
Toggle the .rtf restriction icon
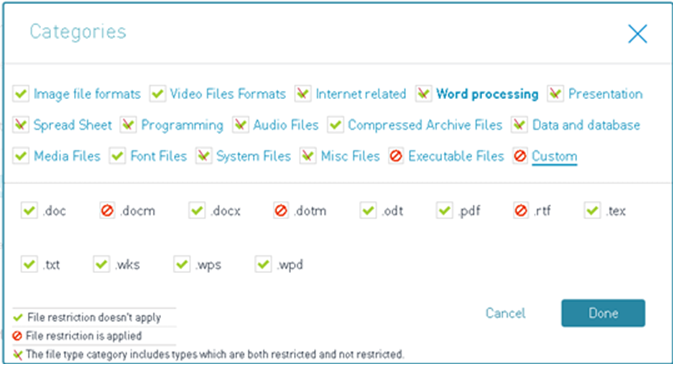tap(521, 211)
